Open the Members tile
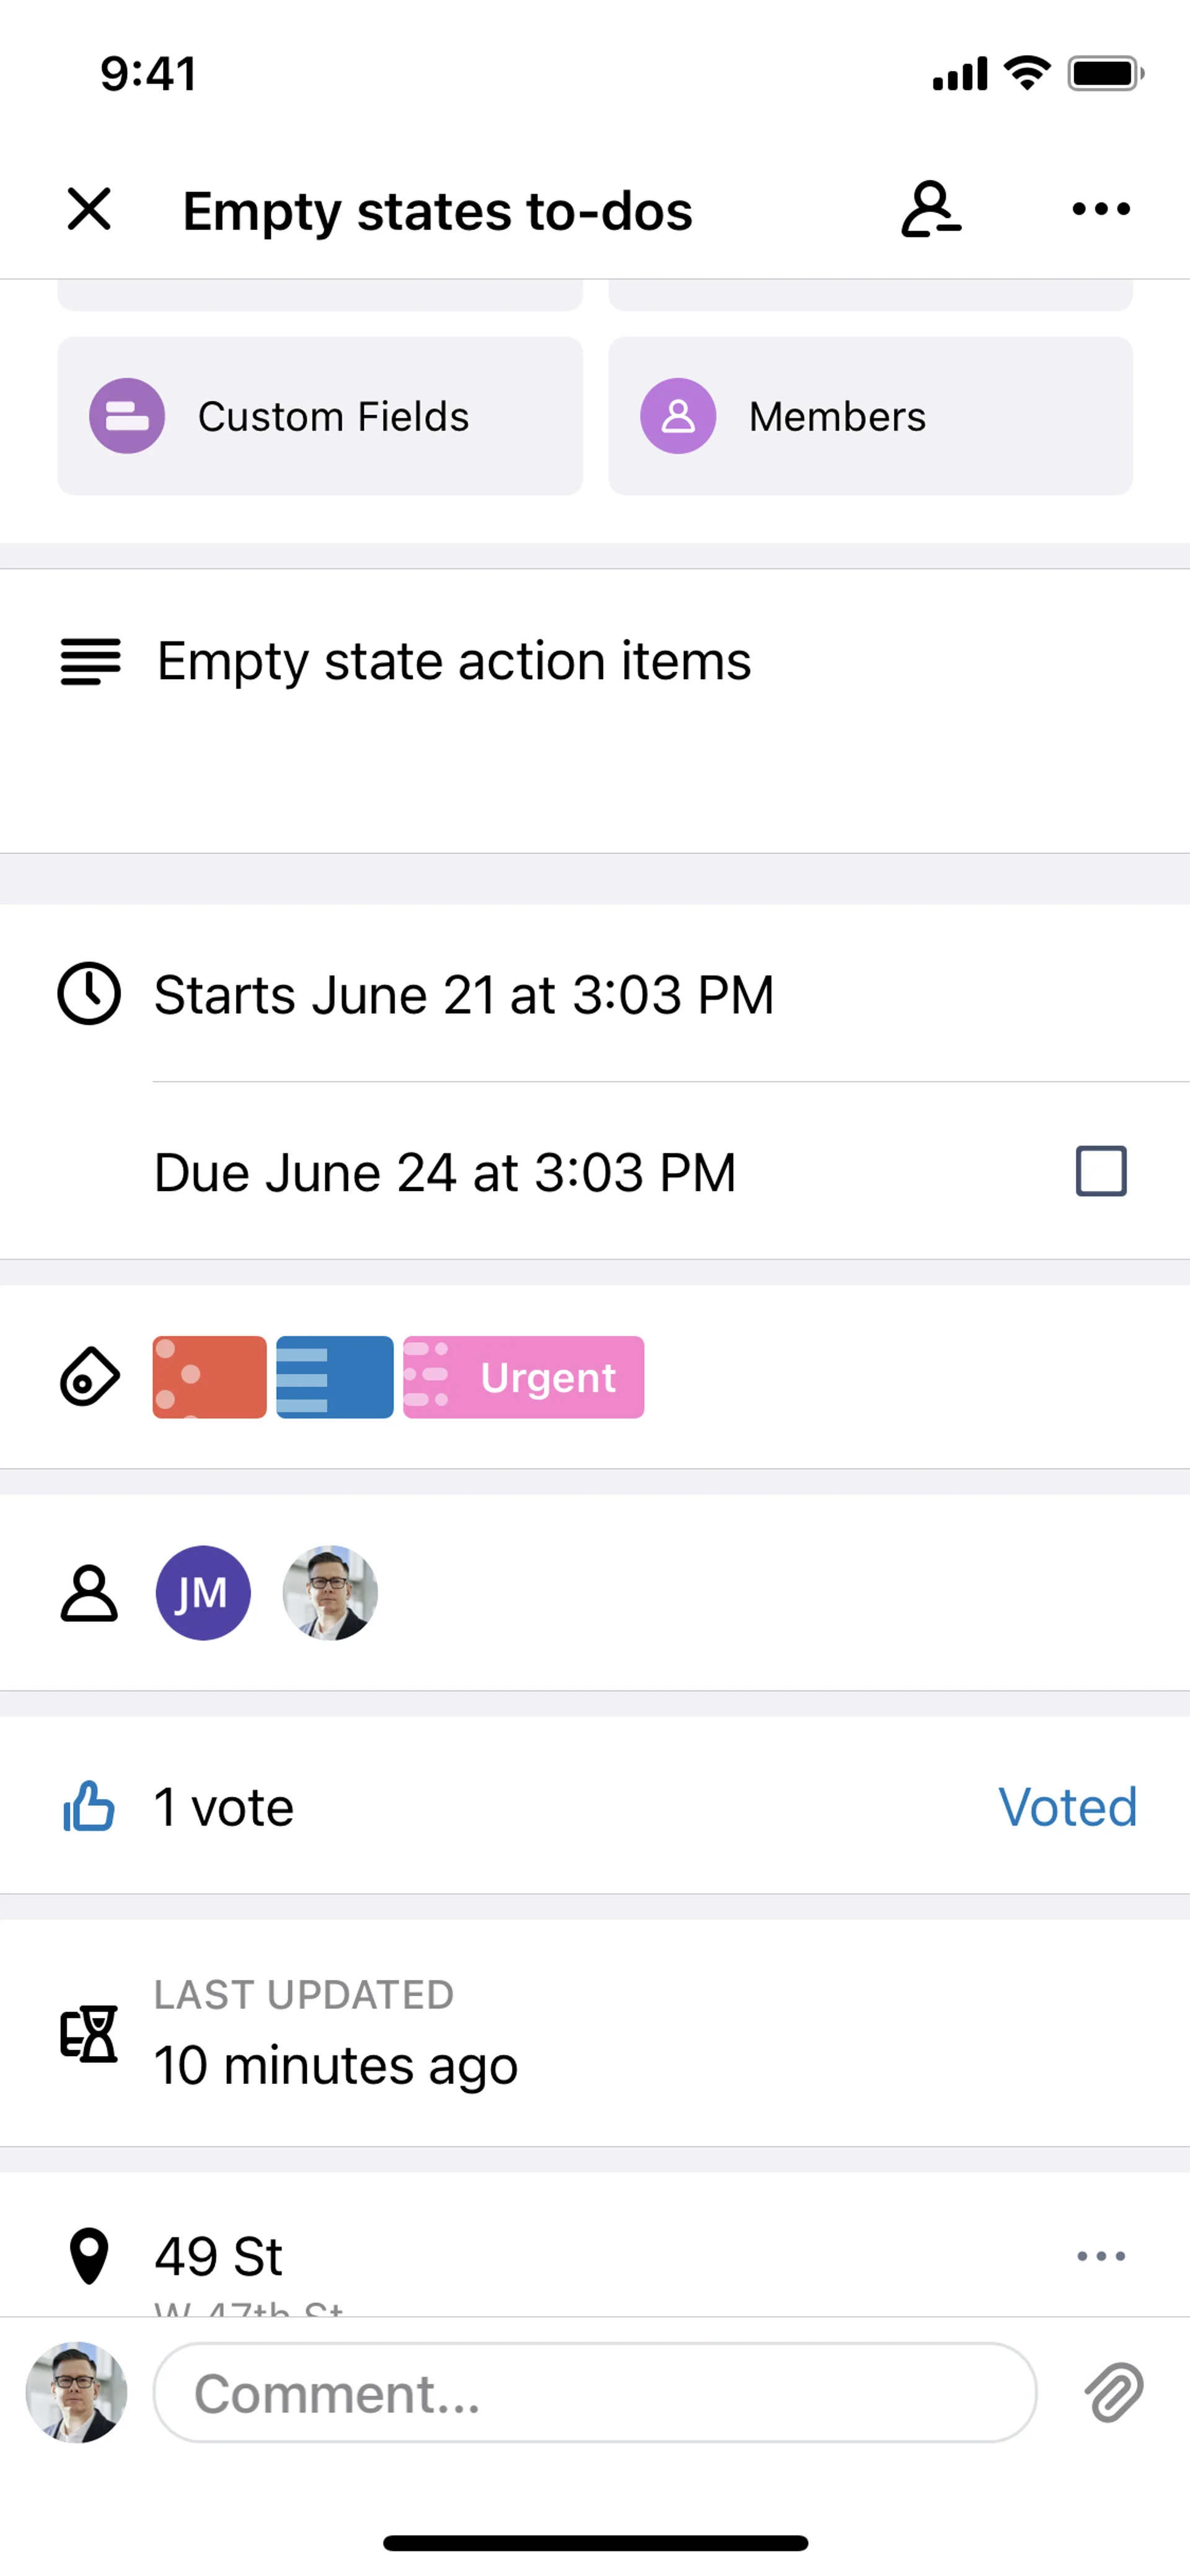Viewport: 1190px width, 2576px height. click(870, 416)
